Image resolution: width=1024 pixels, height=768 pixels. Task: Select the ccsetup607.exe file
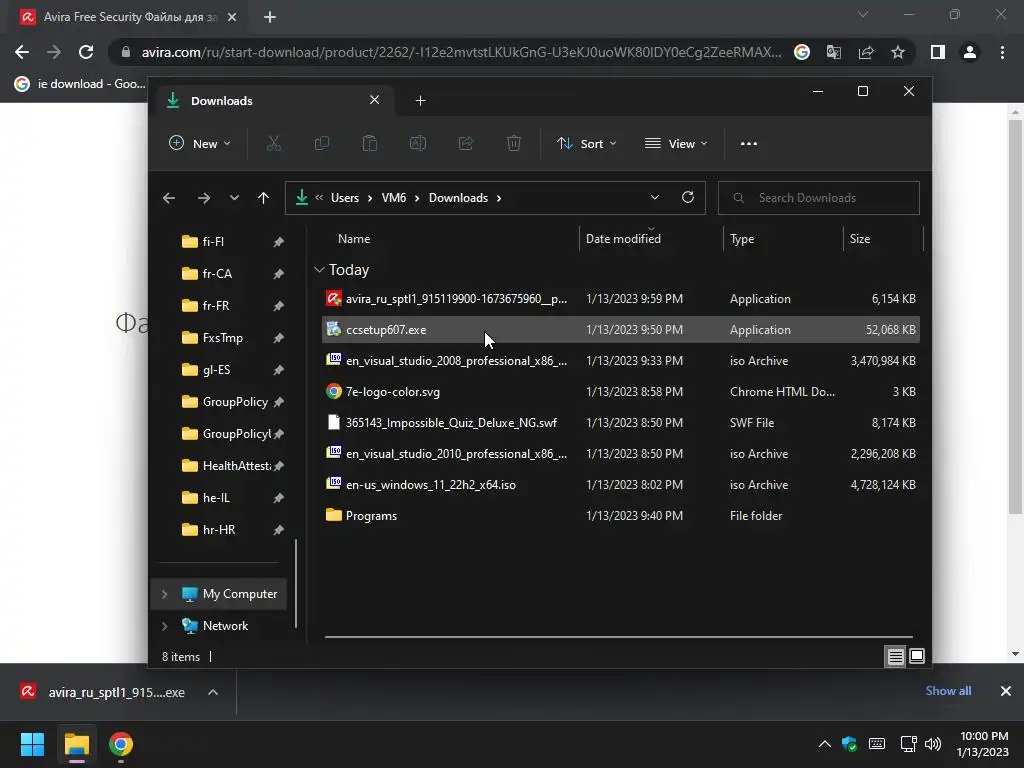point(620,330)
